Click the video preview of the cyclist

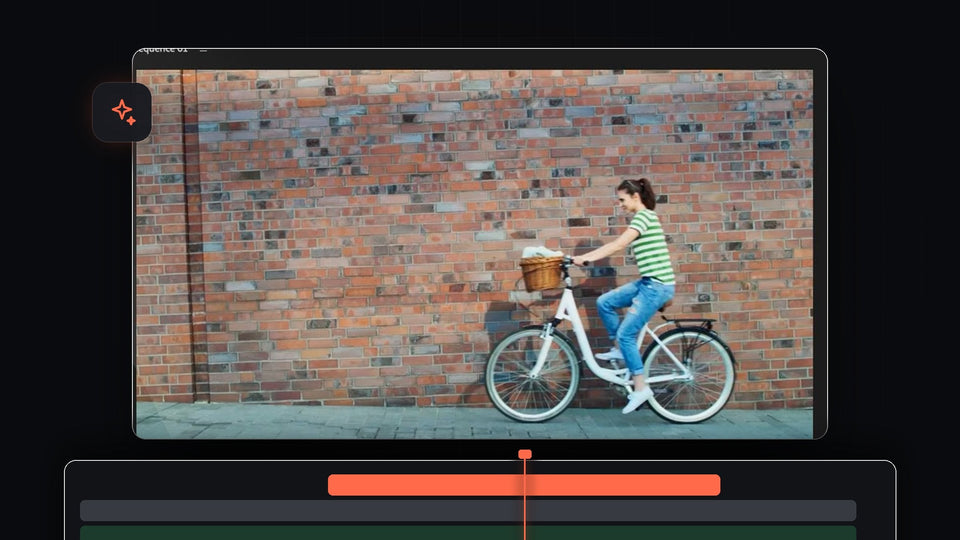pos(474,254)
